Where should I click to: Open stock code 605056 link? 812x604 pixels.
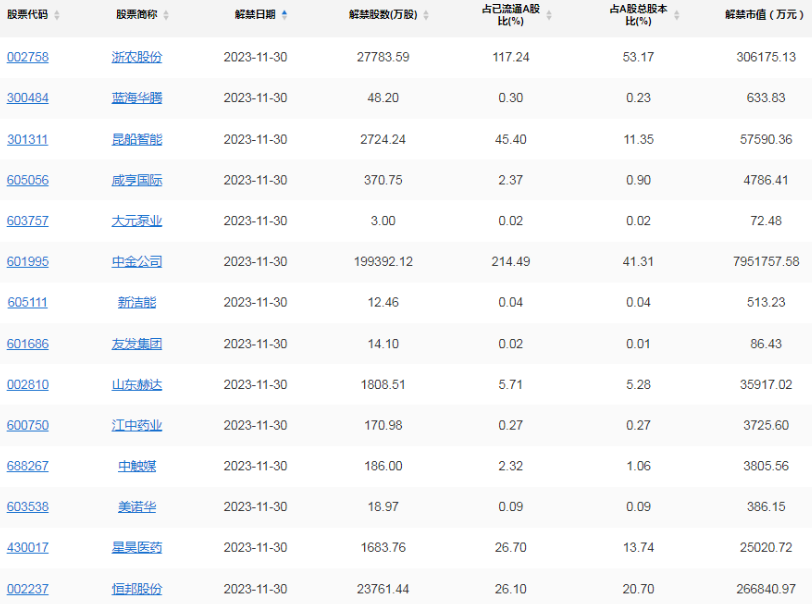pos(28,180)
